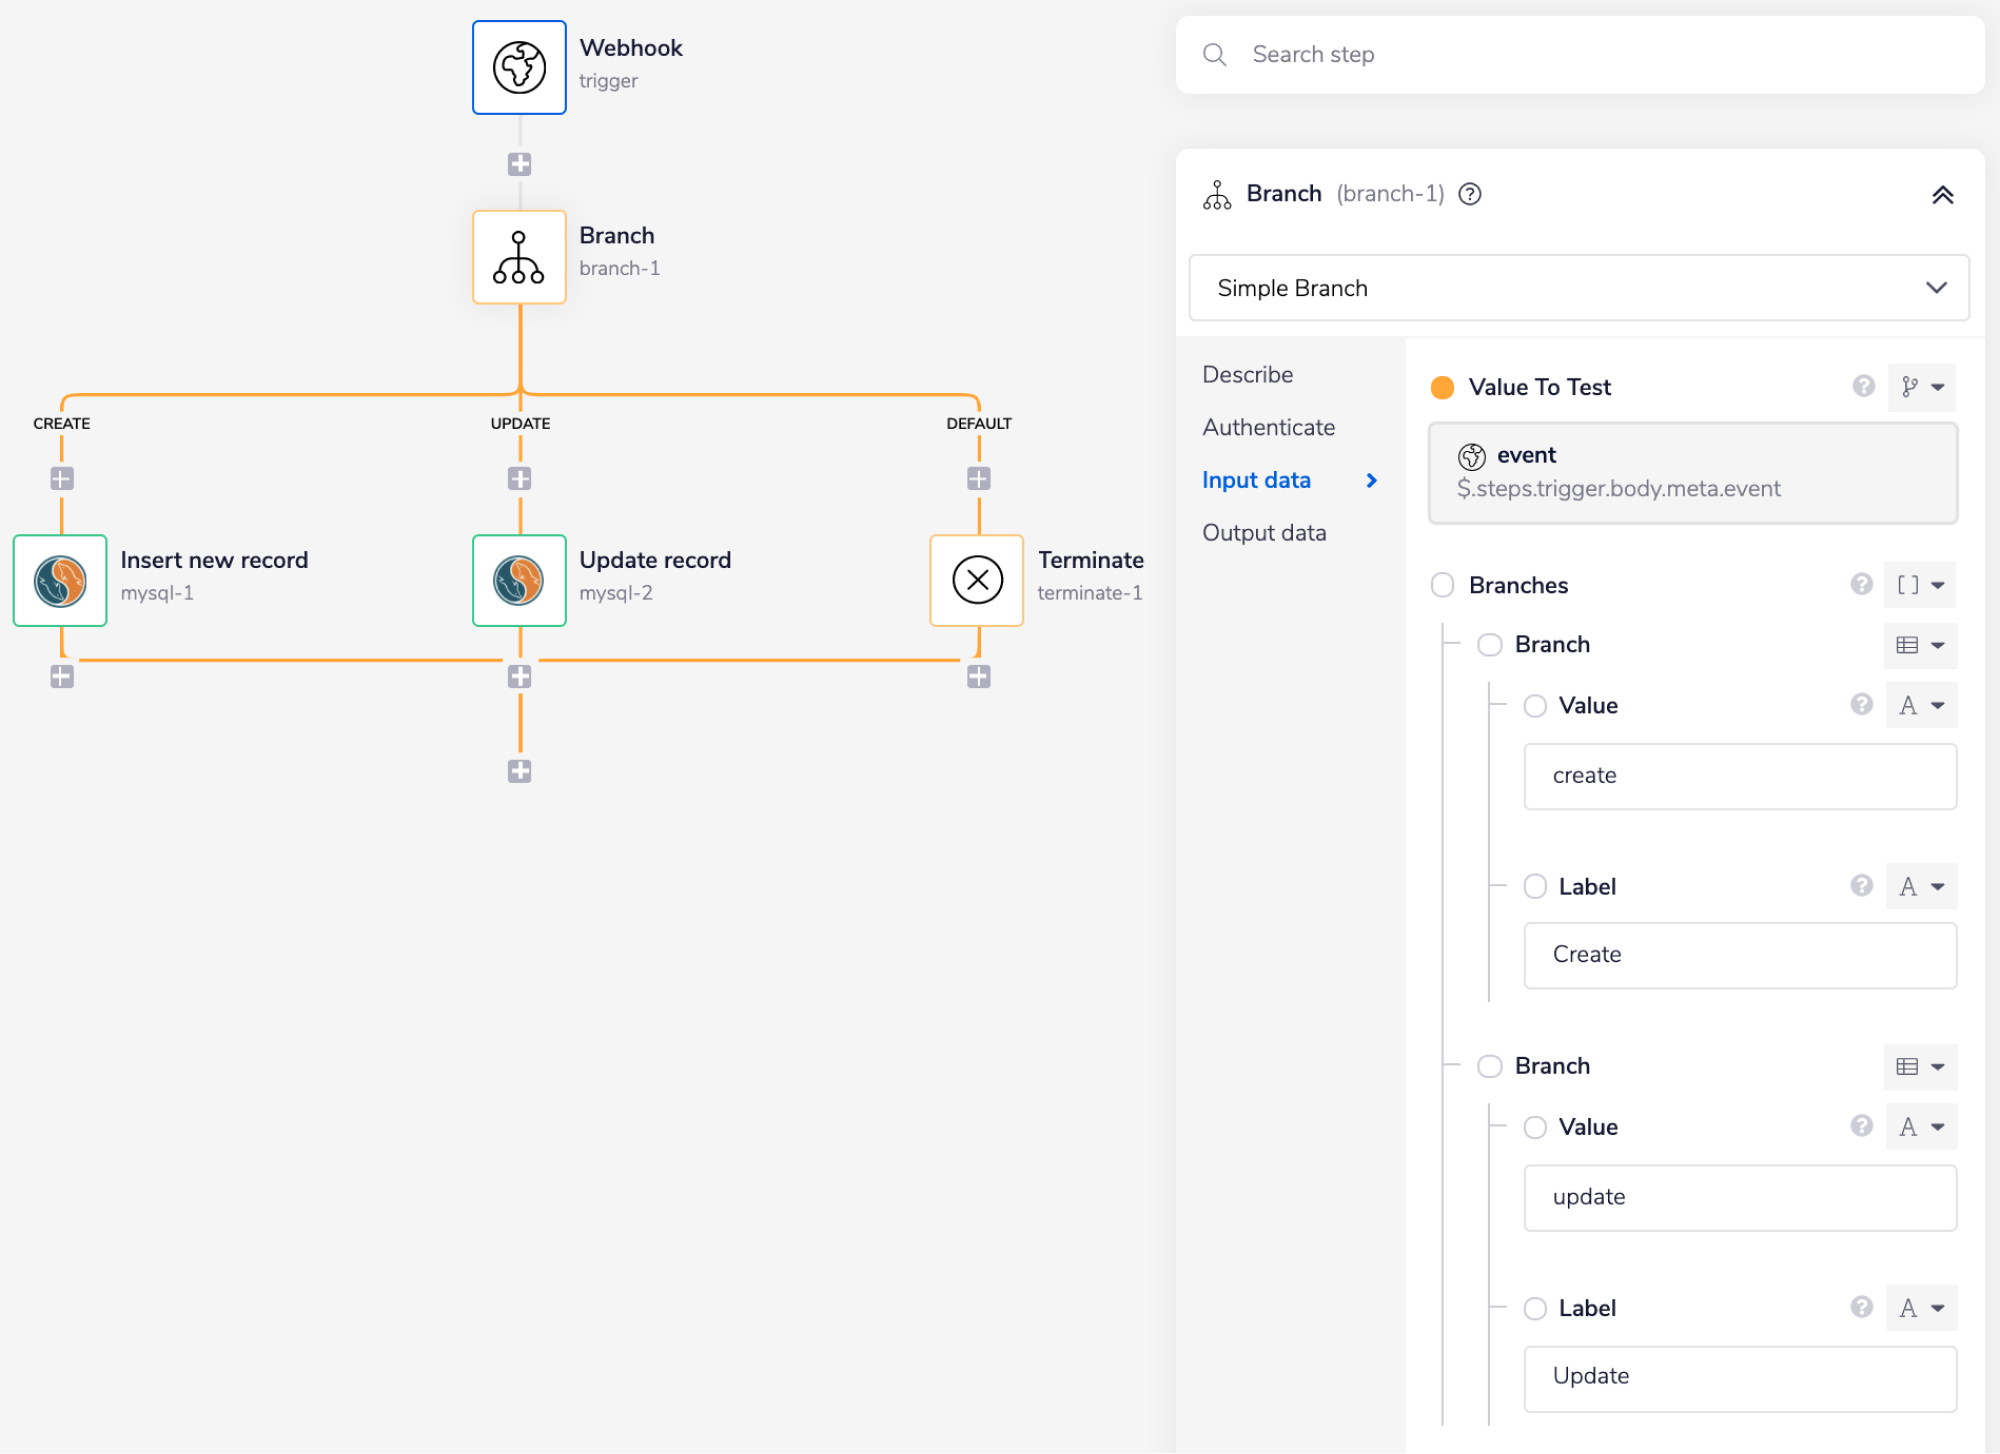
Task: Select the Update record MySQL node
Action: [x=519, y=581]
